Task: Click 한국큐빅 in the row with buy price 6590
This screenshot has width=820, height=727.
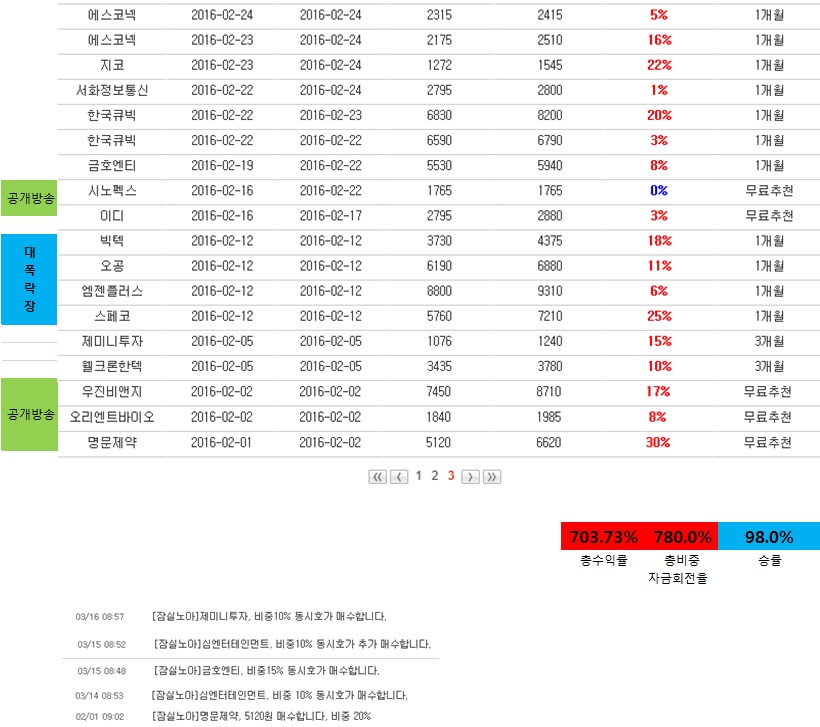Action: [112, 140]
